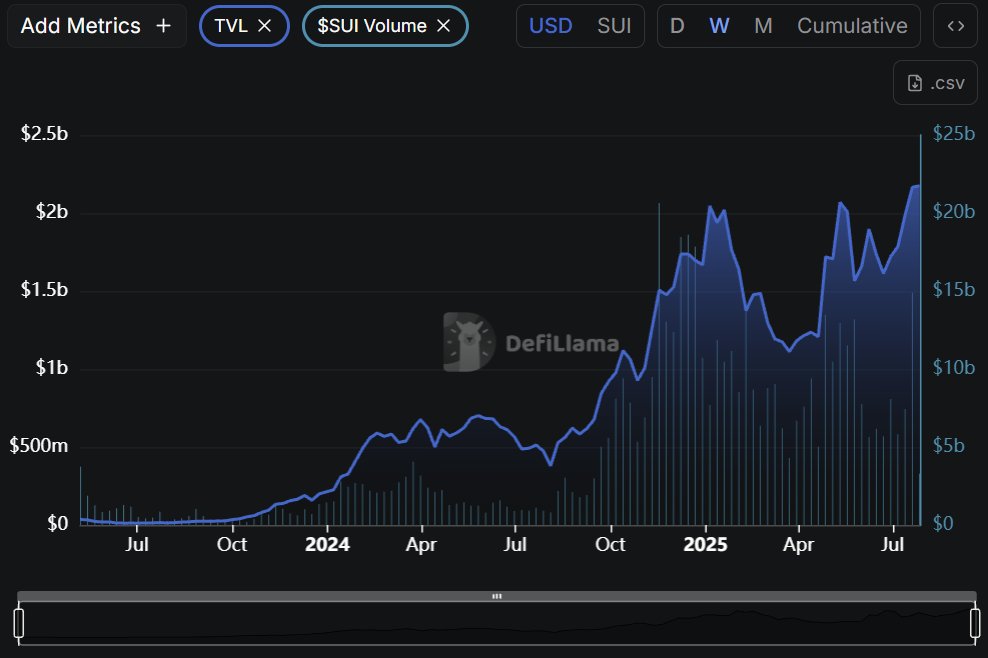This screenshot has width=988, height=658.
Task: Remove the $SUI Volume metric with its X
Action: pyautogui.click(x=444, y=26)
